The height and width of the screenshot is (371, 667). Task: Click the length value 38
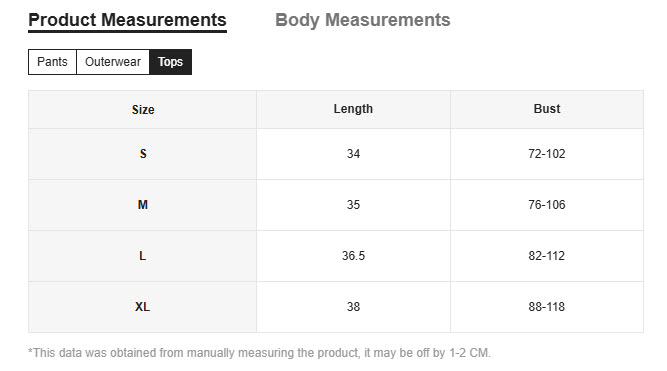click(353, 307)
